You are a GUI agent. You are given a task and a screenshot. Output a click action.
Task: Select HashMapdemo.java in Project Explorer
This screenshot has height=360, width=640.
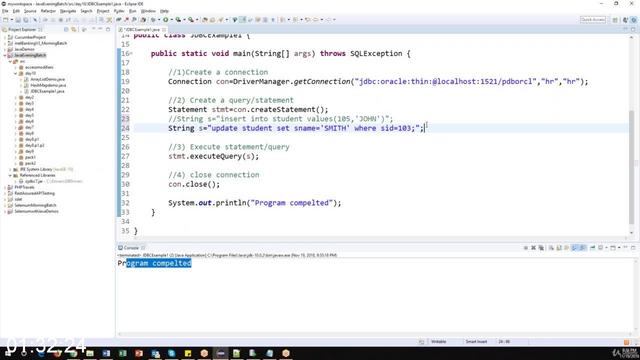48,85
